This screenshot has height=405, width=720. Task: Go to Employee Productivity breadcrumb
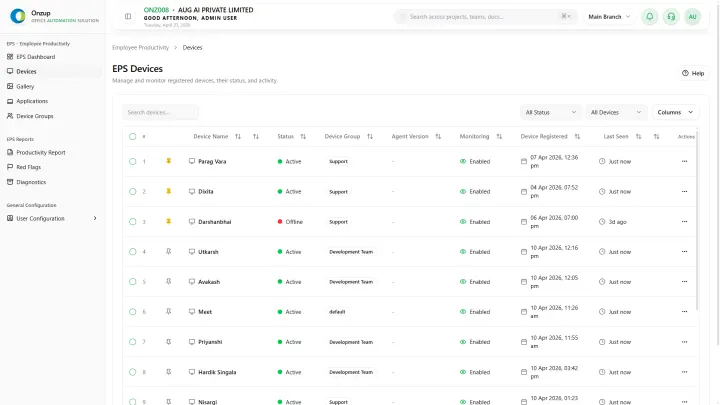tap(141, 48)
